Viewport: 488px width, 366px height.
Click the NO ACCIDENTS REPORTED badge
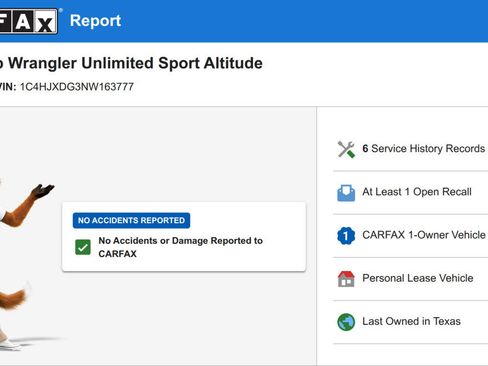point(131,220)
